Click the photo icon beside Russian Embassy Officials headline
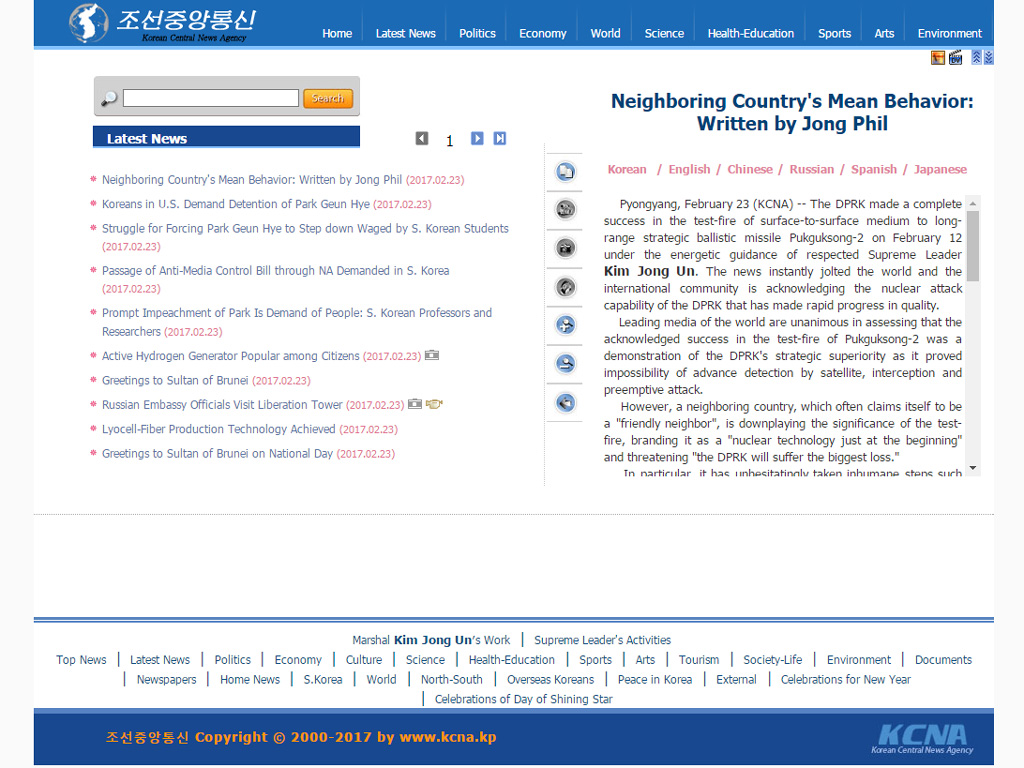The height and width of the screenshot is (768, 1024). point(415,404)
